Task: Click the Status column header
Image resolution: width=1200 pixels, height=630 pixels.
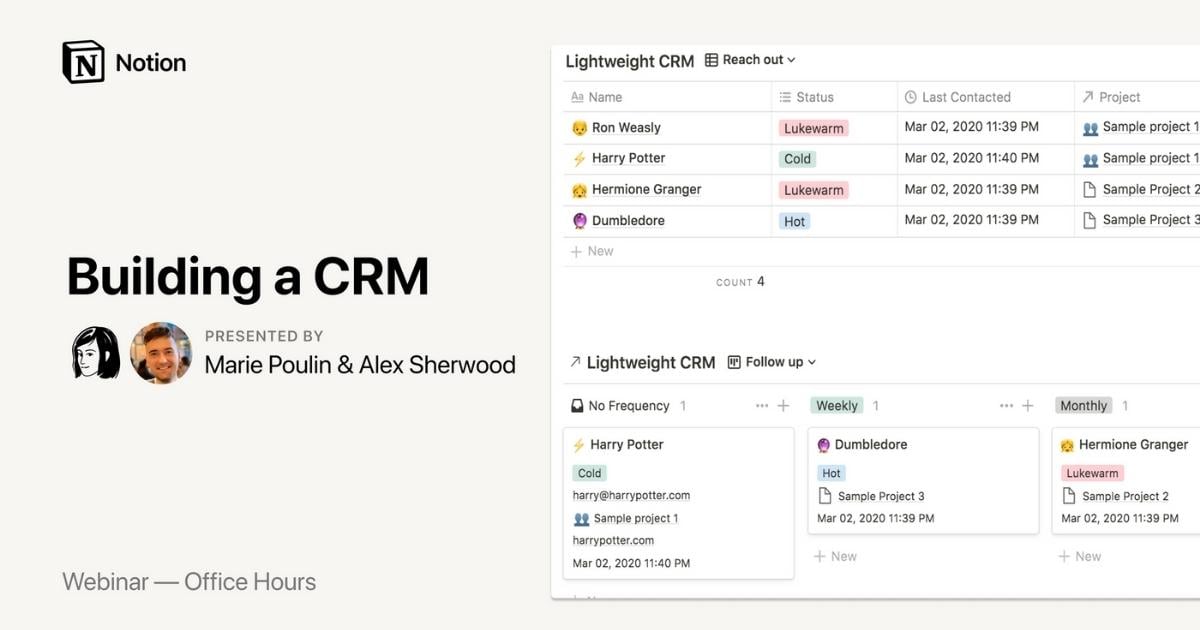Action: 814,97
